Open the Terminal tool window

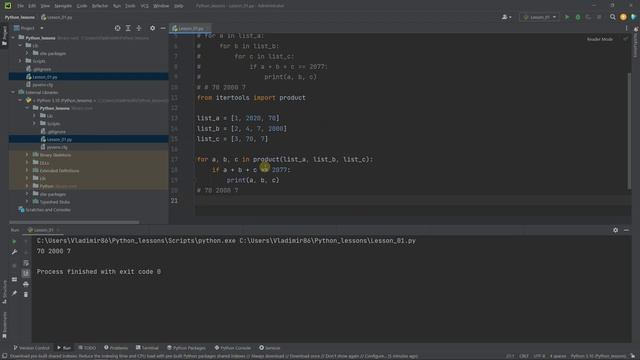(147, 348)
